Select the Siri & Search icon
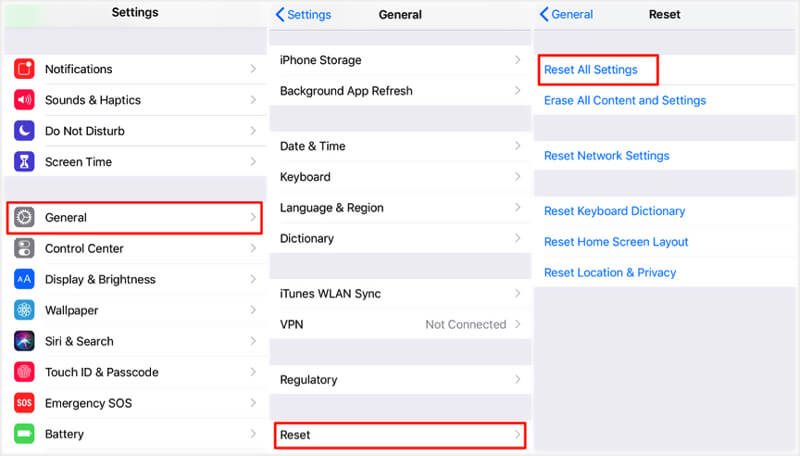The height and width of the screenshot is (456, 800). [25, 341]
